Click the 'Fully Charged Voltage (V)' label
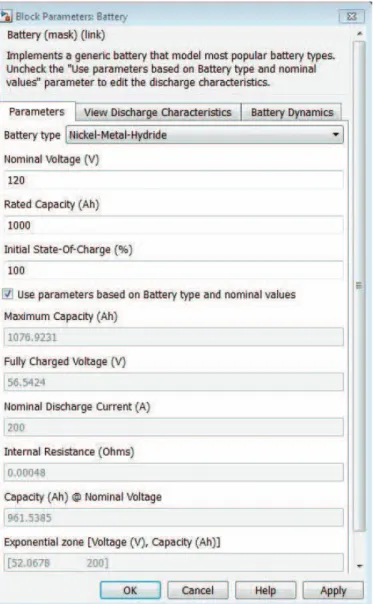Screen dimensions: 373x604 click(65, 361)
